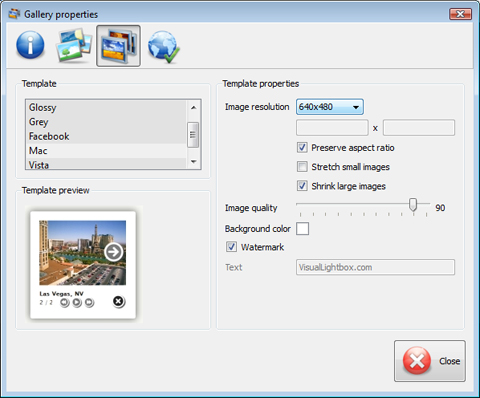The height and width of the screenshot is (398, 480).
Task: Click the width resolution input field
Action: click(332, 128)
